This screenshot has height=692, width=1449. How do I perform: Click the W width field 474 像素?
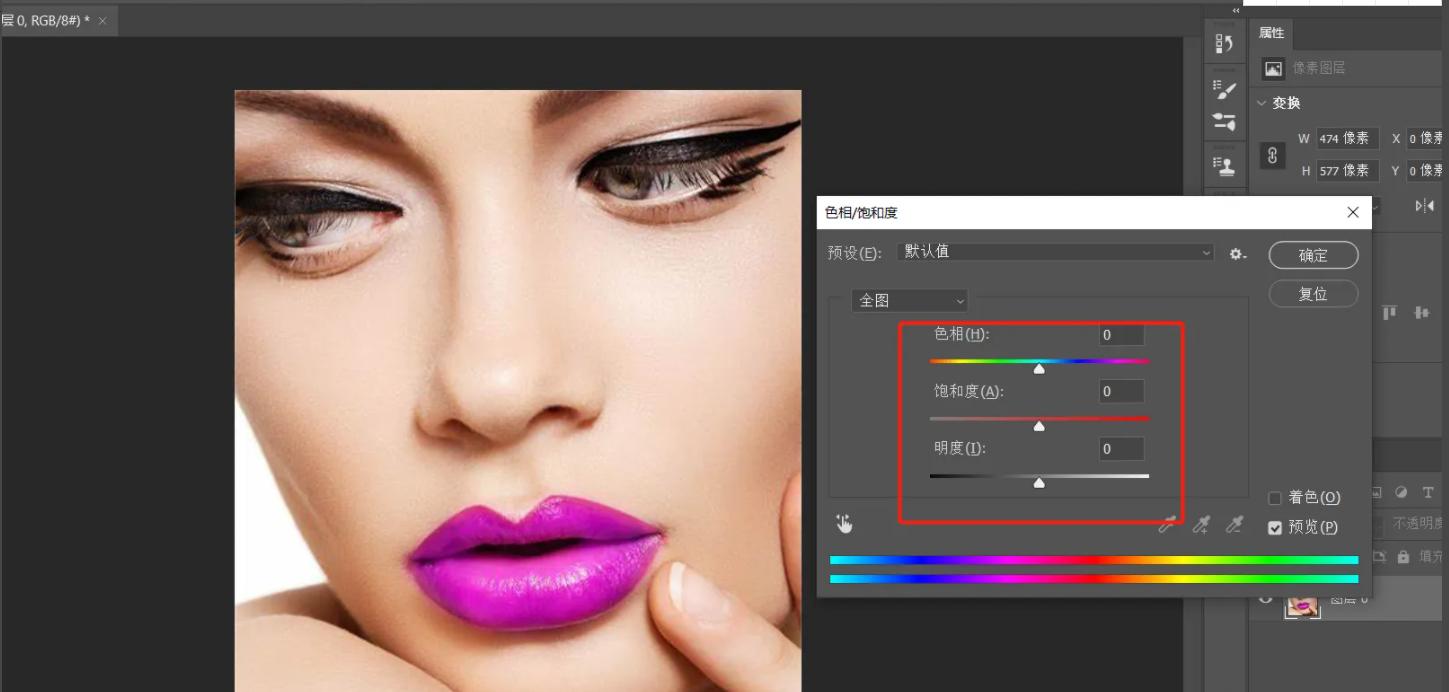(x=1347, y=139)
